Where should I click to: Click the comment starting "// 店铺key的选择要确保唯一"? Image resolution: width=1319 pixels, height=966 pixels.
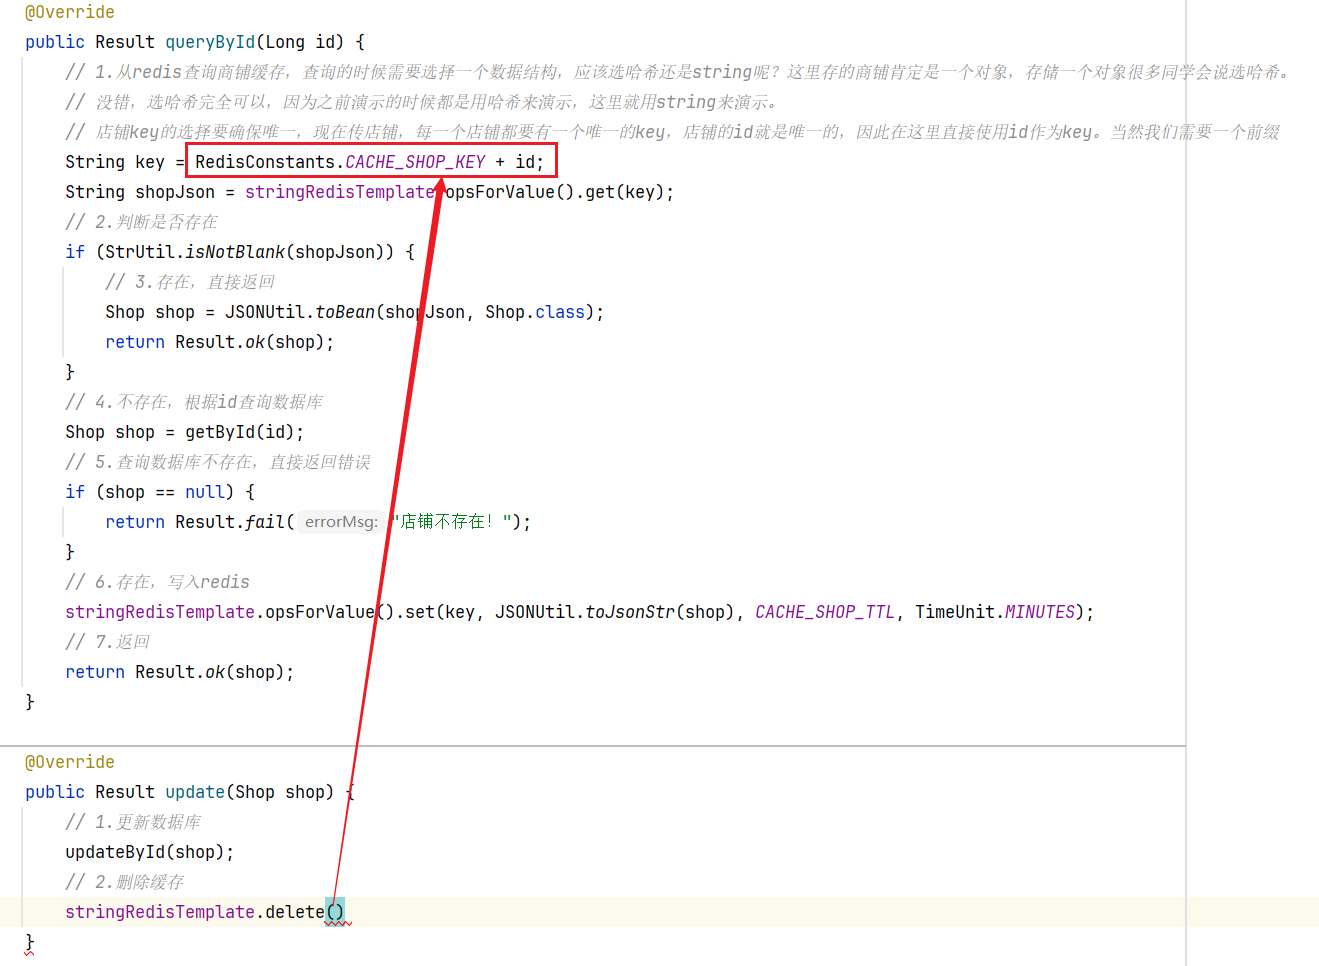[x=672, y=132]
